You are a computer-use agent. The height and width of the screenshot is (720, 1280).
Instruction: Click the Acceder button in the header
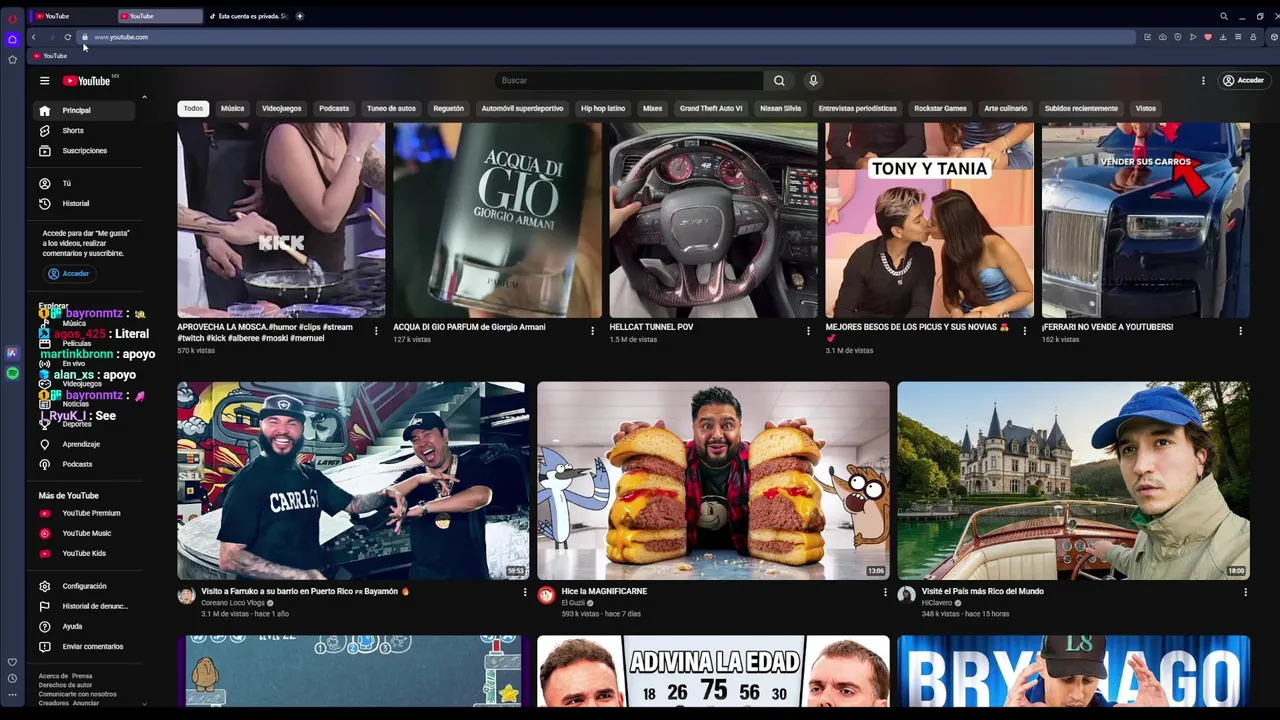1243,80
